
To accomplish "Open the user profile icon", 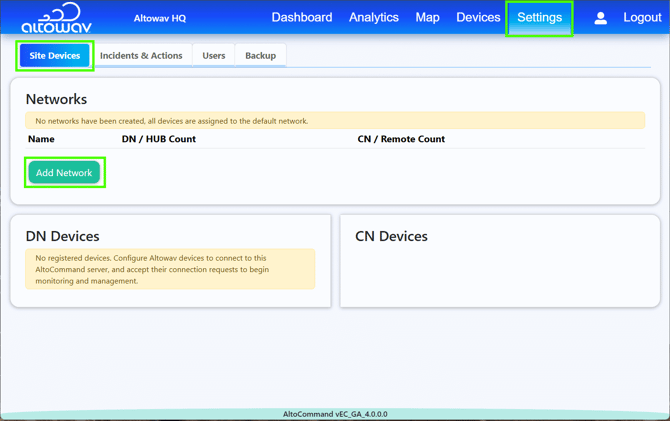I will (x=600, y=18).
